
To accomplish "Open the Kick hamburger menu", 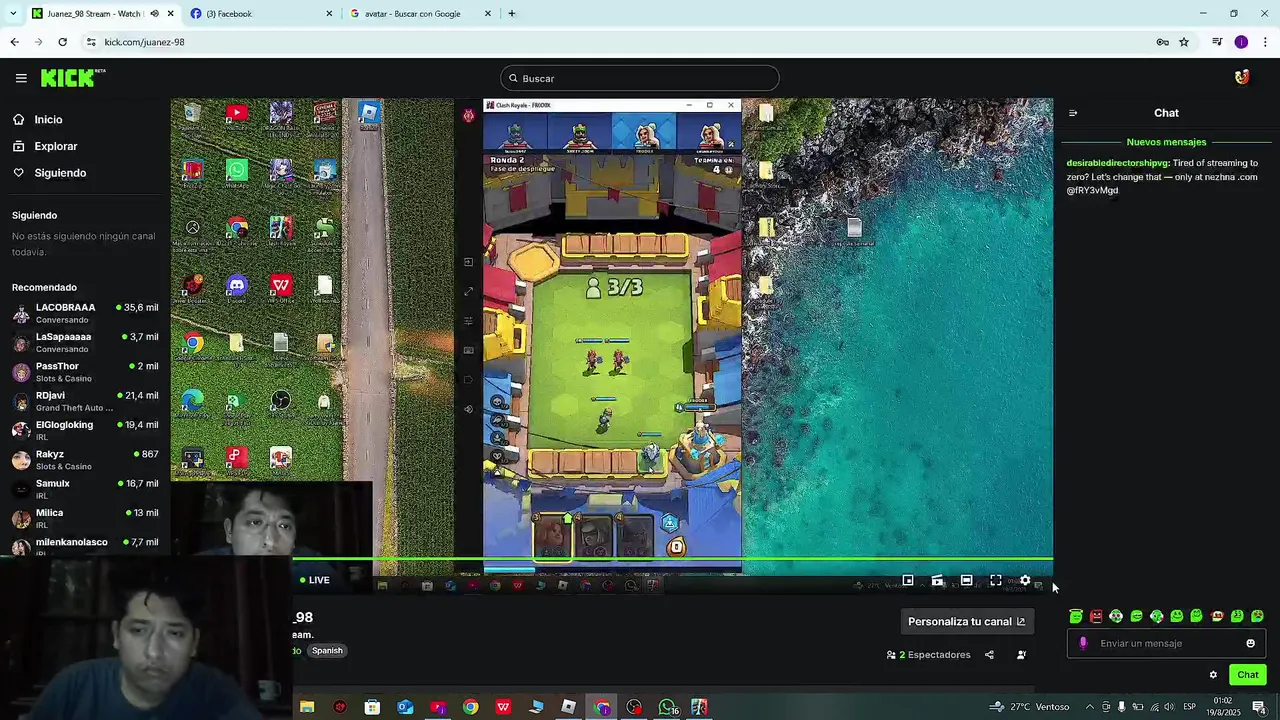I will (x=21, y=78).
